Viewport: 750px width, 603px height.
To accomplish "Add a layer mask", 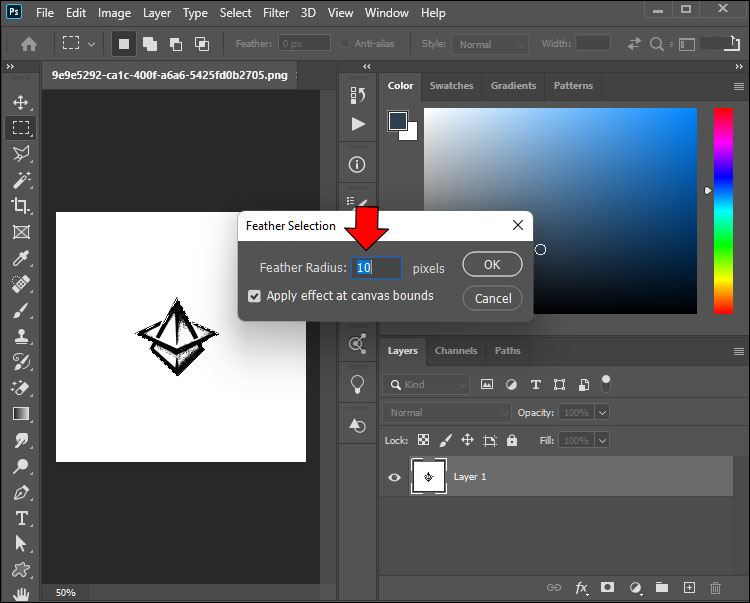I will [x=607, y=587].
